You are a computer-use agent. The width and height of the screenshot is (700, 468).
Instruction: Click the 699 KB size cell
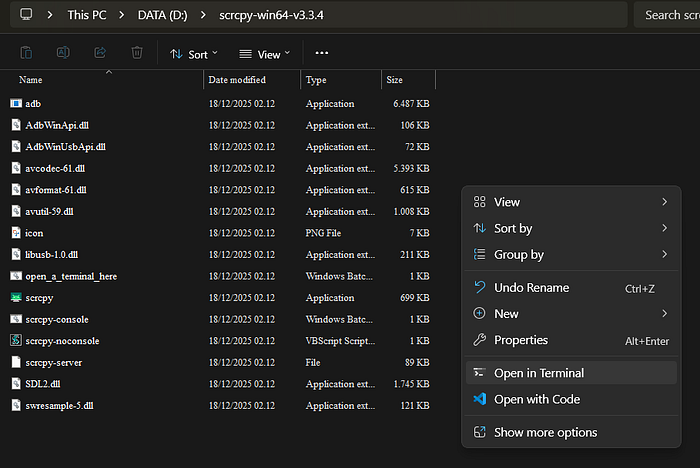pyautogui.click(x=415, y=297)
